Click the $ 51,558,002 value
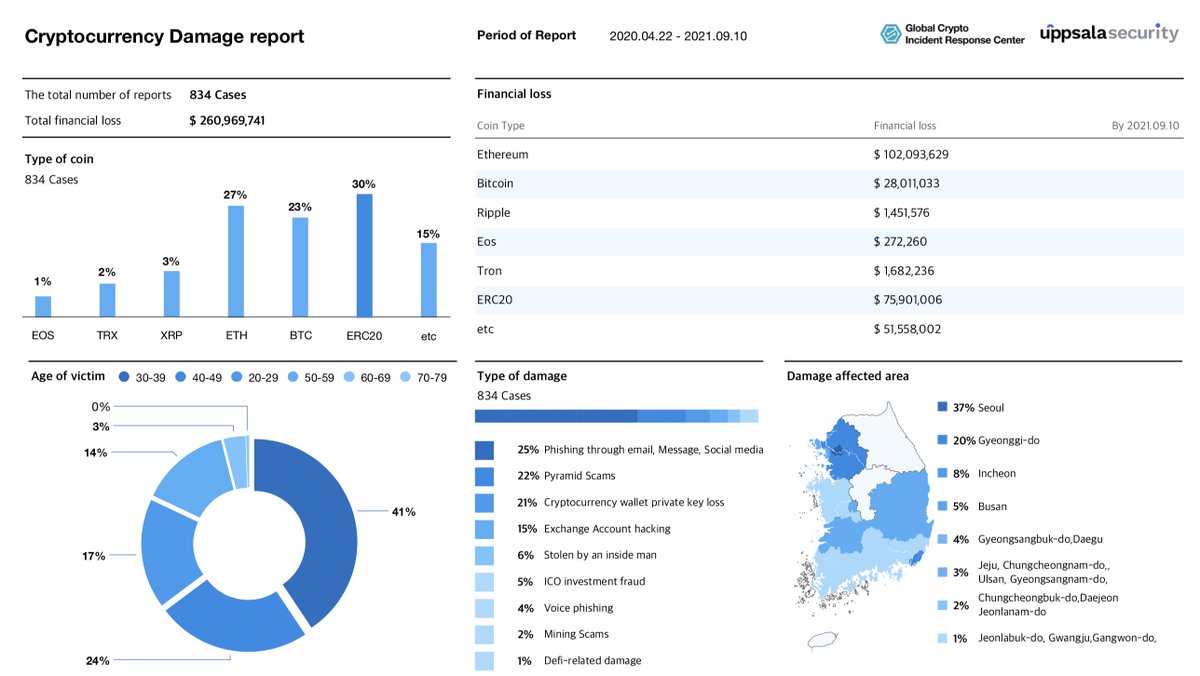Viewport: 1200px width, 676px height. [x=909, y=329]
